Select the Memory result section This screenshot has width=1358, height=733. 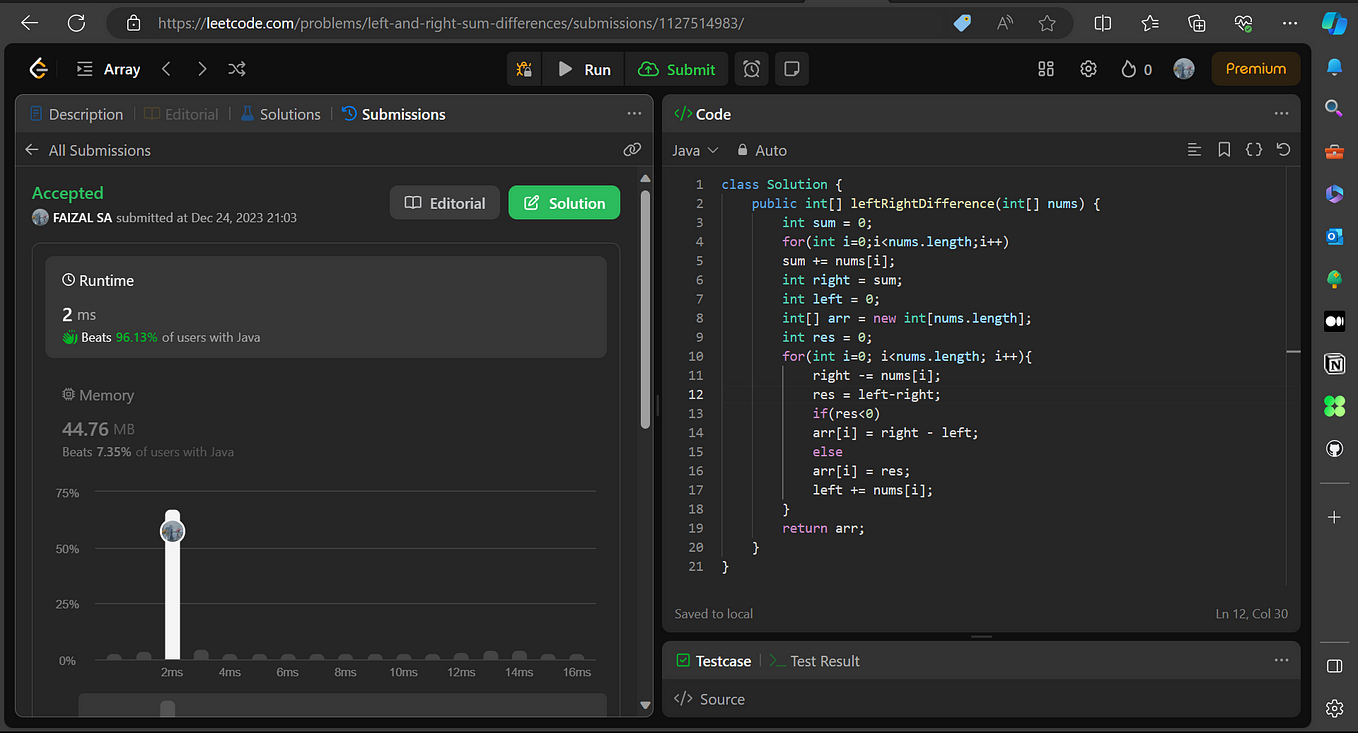click(326, 425)
